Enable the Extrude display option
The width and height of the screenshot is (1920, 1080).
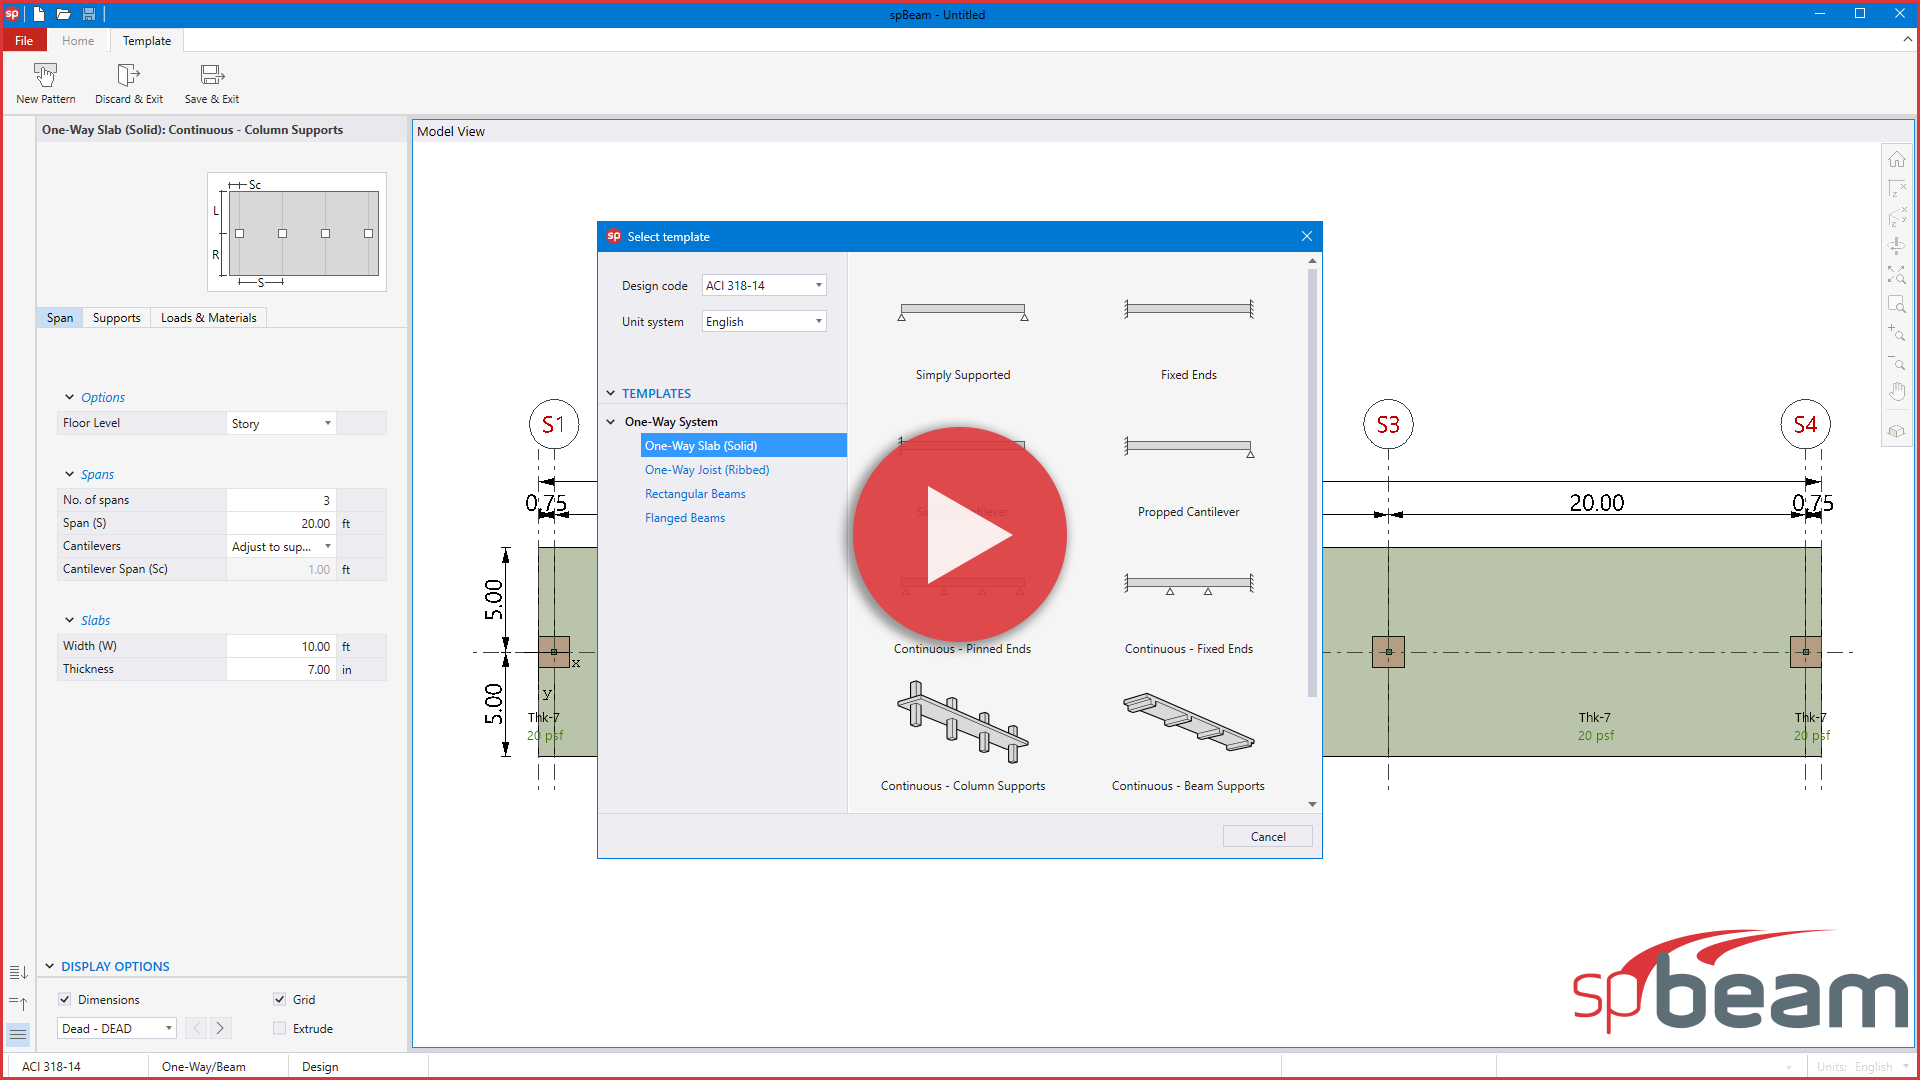pos(280,1028)
